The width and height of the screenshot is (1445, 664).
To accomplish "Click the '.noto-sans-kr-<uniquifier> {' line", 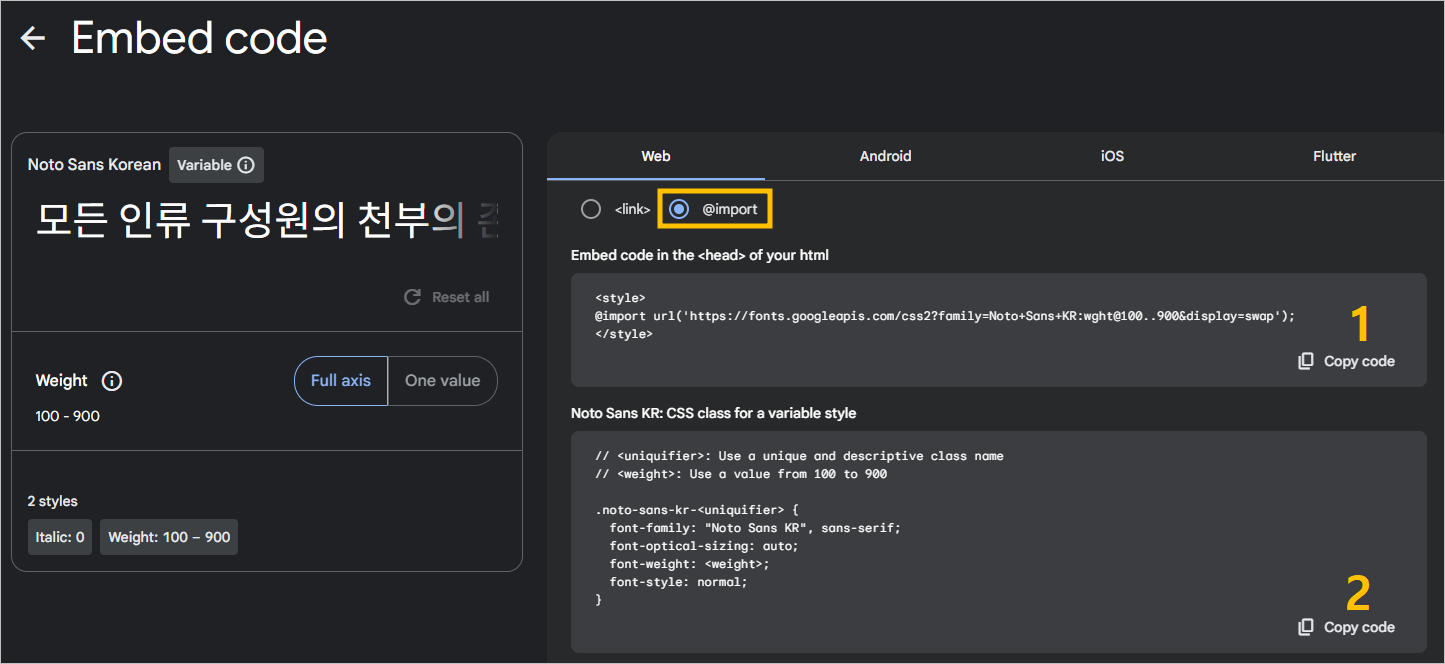I will 697,510.
